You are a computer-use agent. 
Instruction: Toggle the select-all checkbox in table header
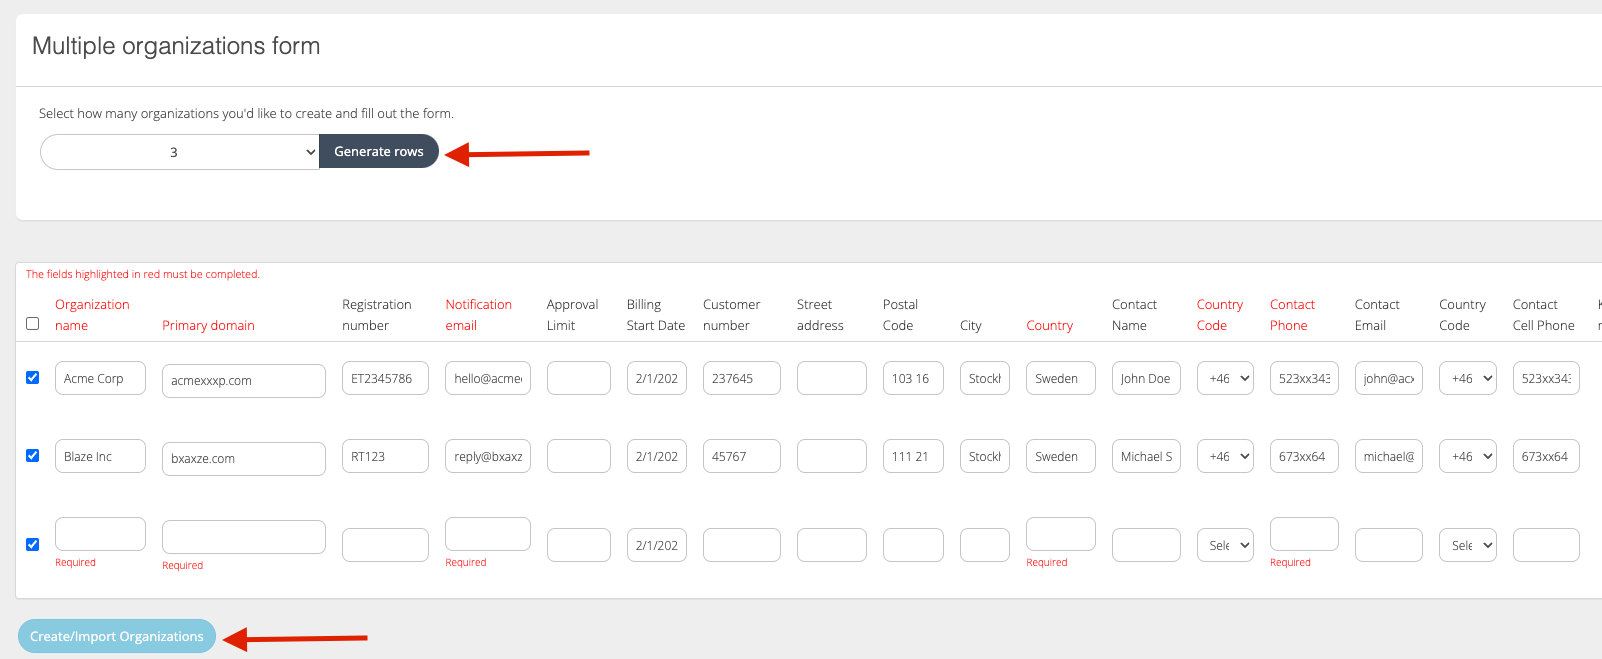33,323
